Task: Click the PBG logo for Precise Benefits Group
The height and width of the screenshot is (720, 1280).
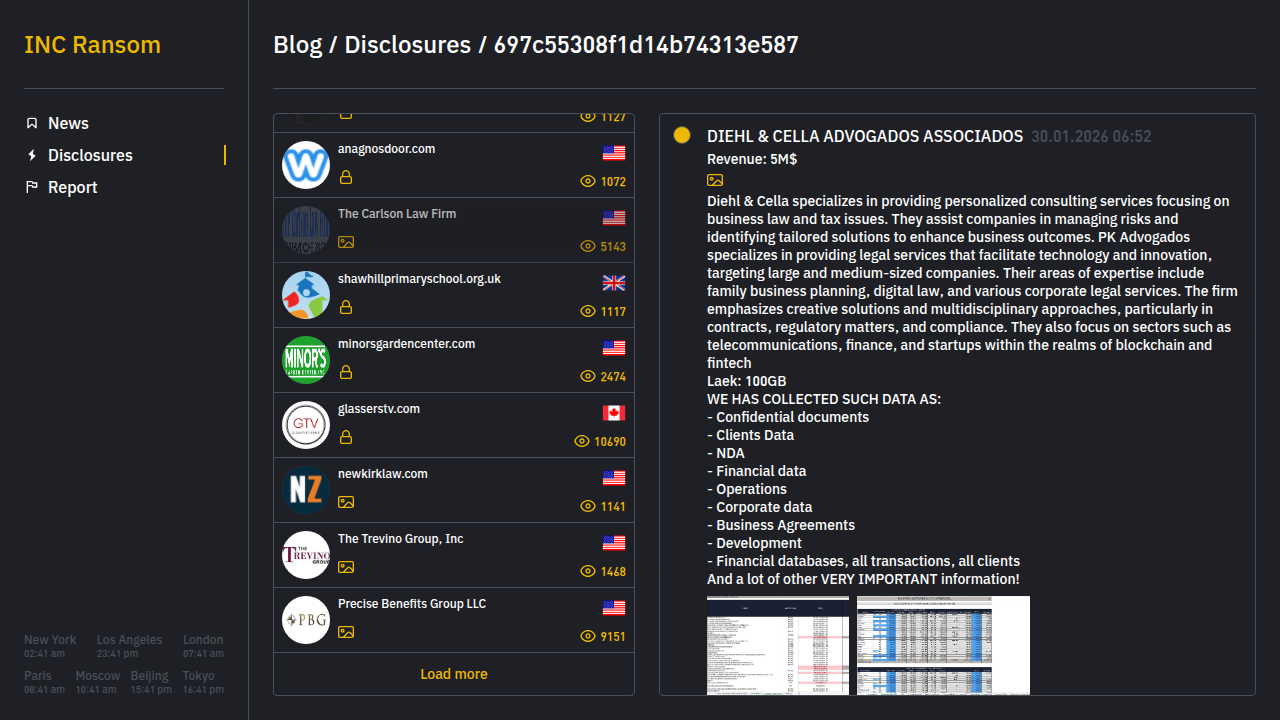Action: click(x=306, y=620)
